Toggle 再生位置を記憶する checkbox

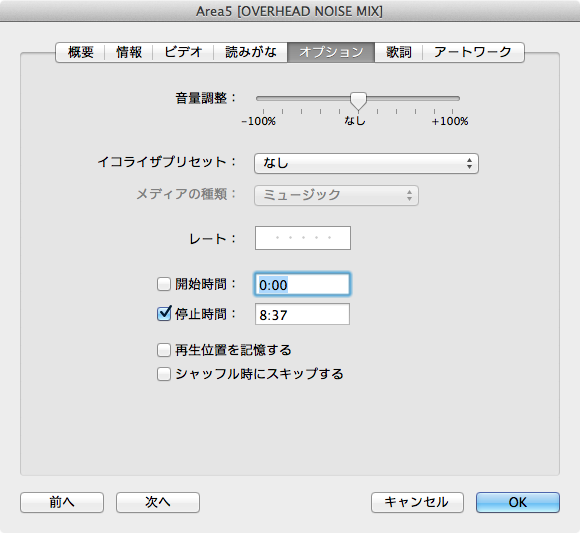coord(163,350)
